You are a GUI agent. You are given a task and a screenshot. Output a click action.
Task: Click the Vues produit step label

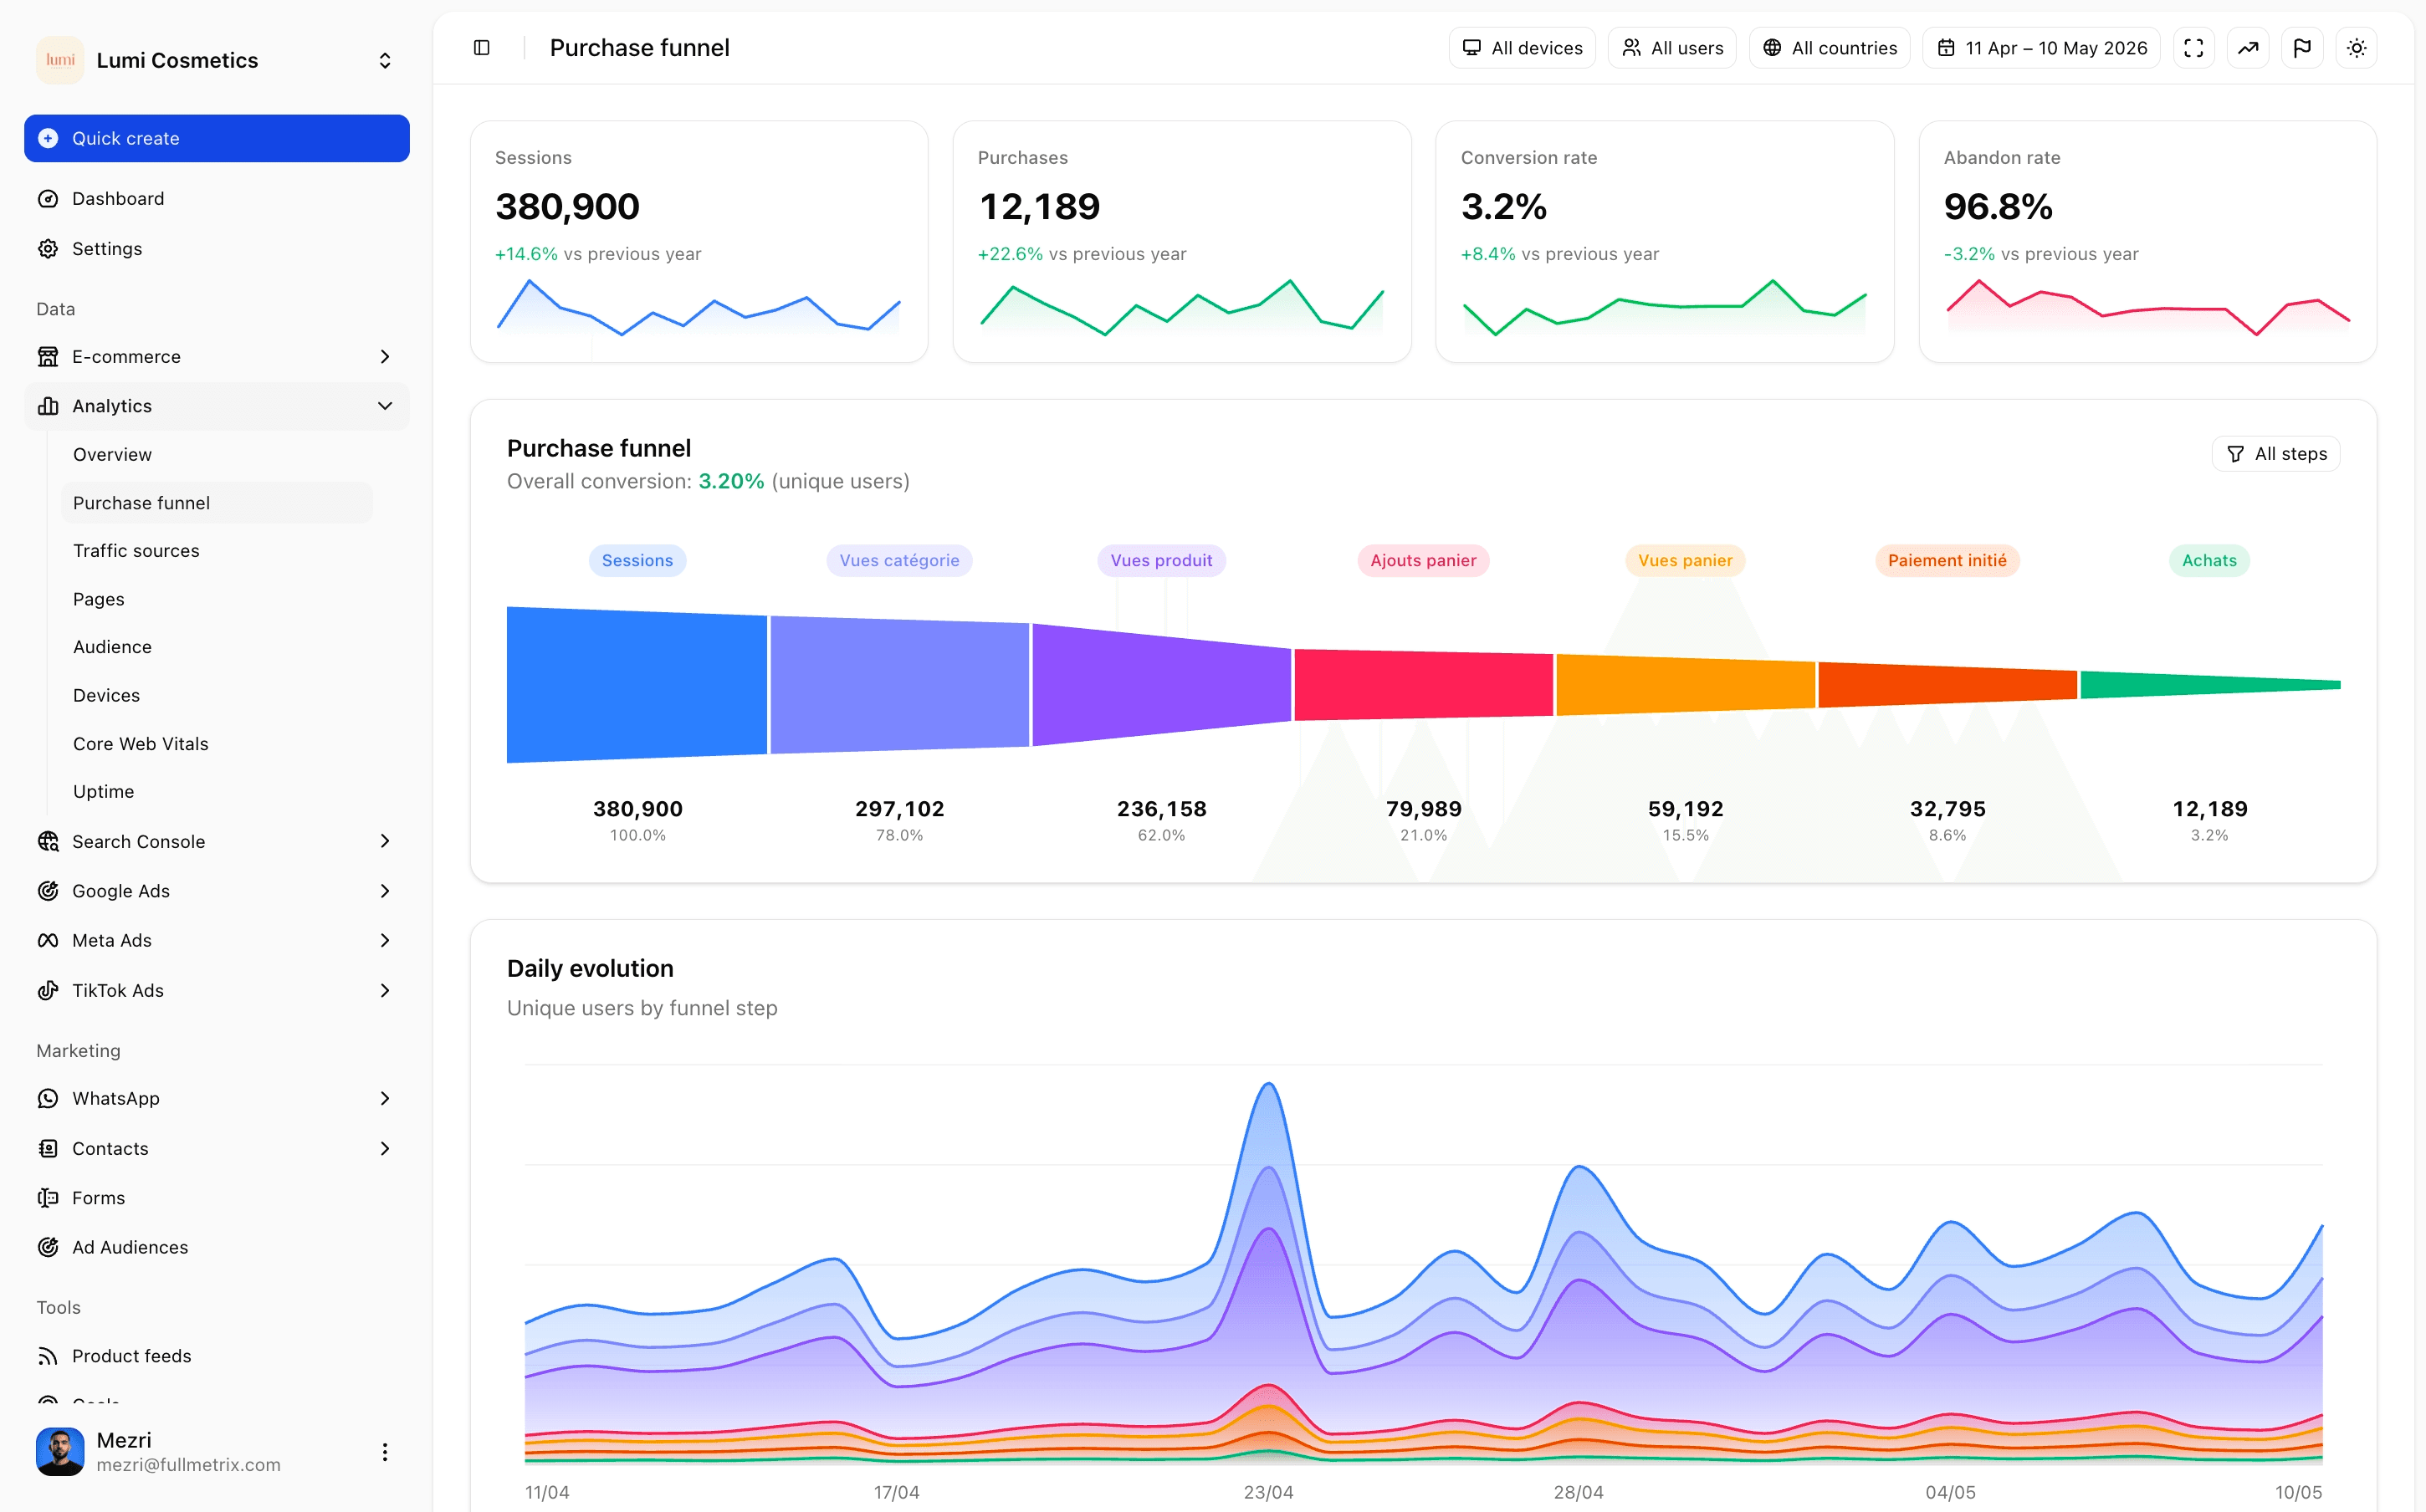(x=1161, y=561)
